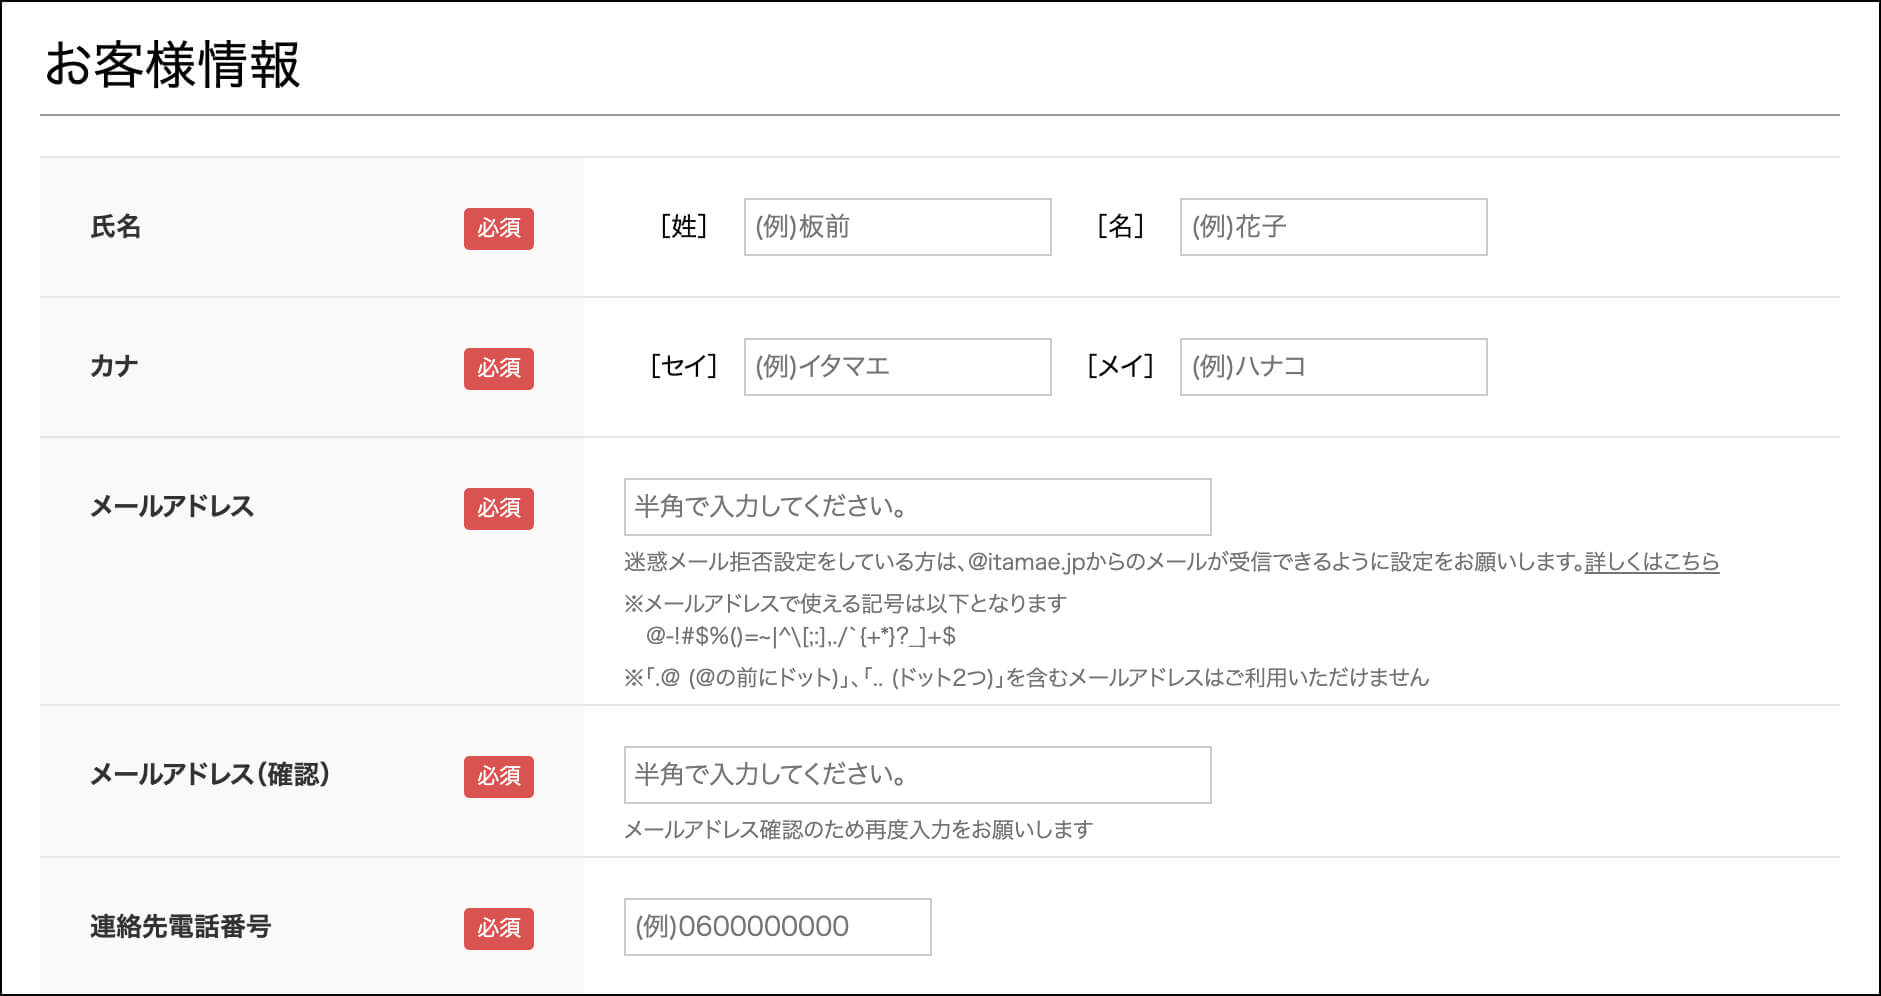Click the ※メールアドレスで使える記号 note
Viewport: 1881px width, 996px height.
[x=845, y=603]
